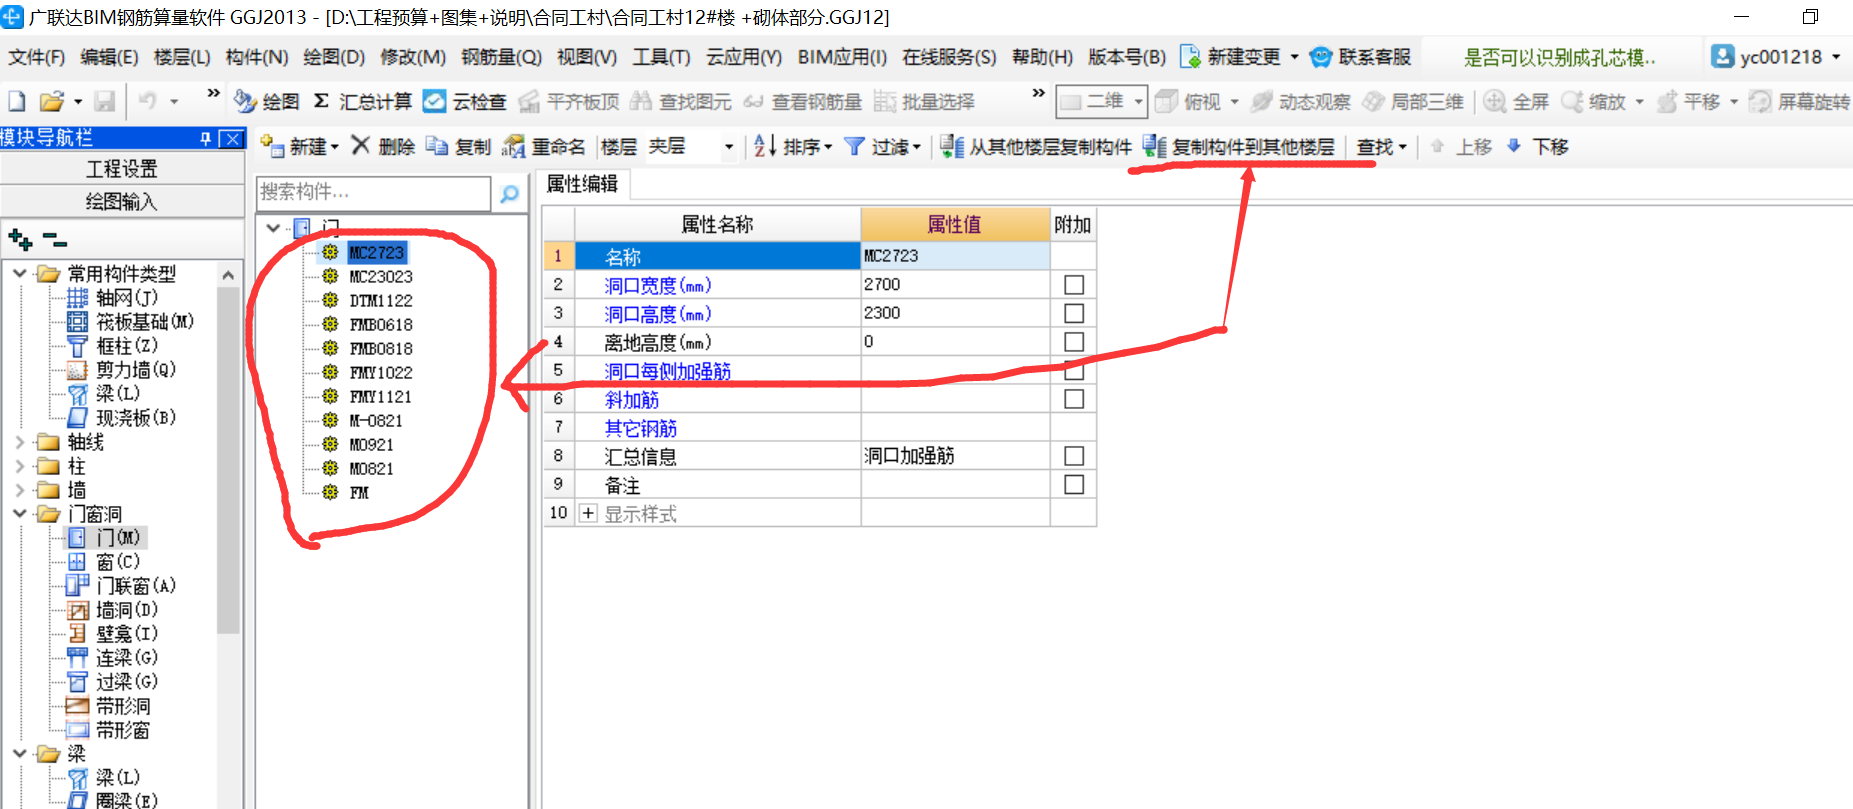Click the Undo arrow icon
Viewport: 1853px width, 809px height.
(x=147, y=101)
